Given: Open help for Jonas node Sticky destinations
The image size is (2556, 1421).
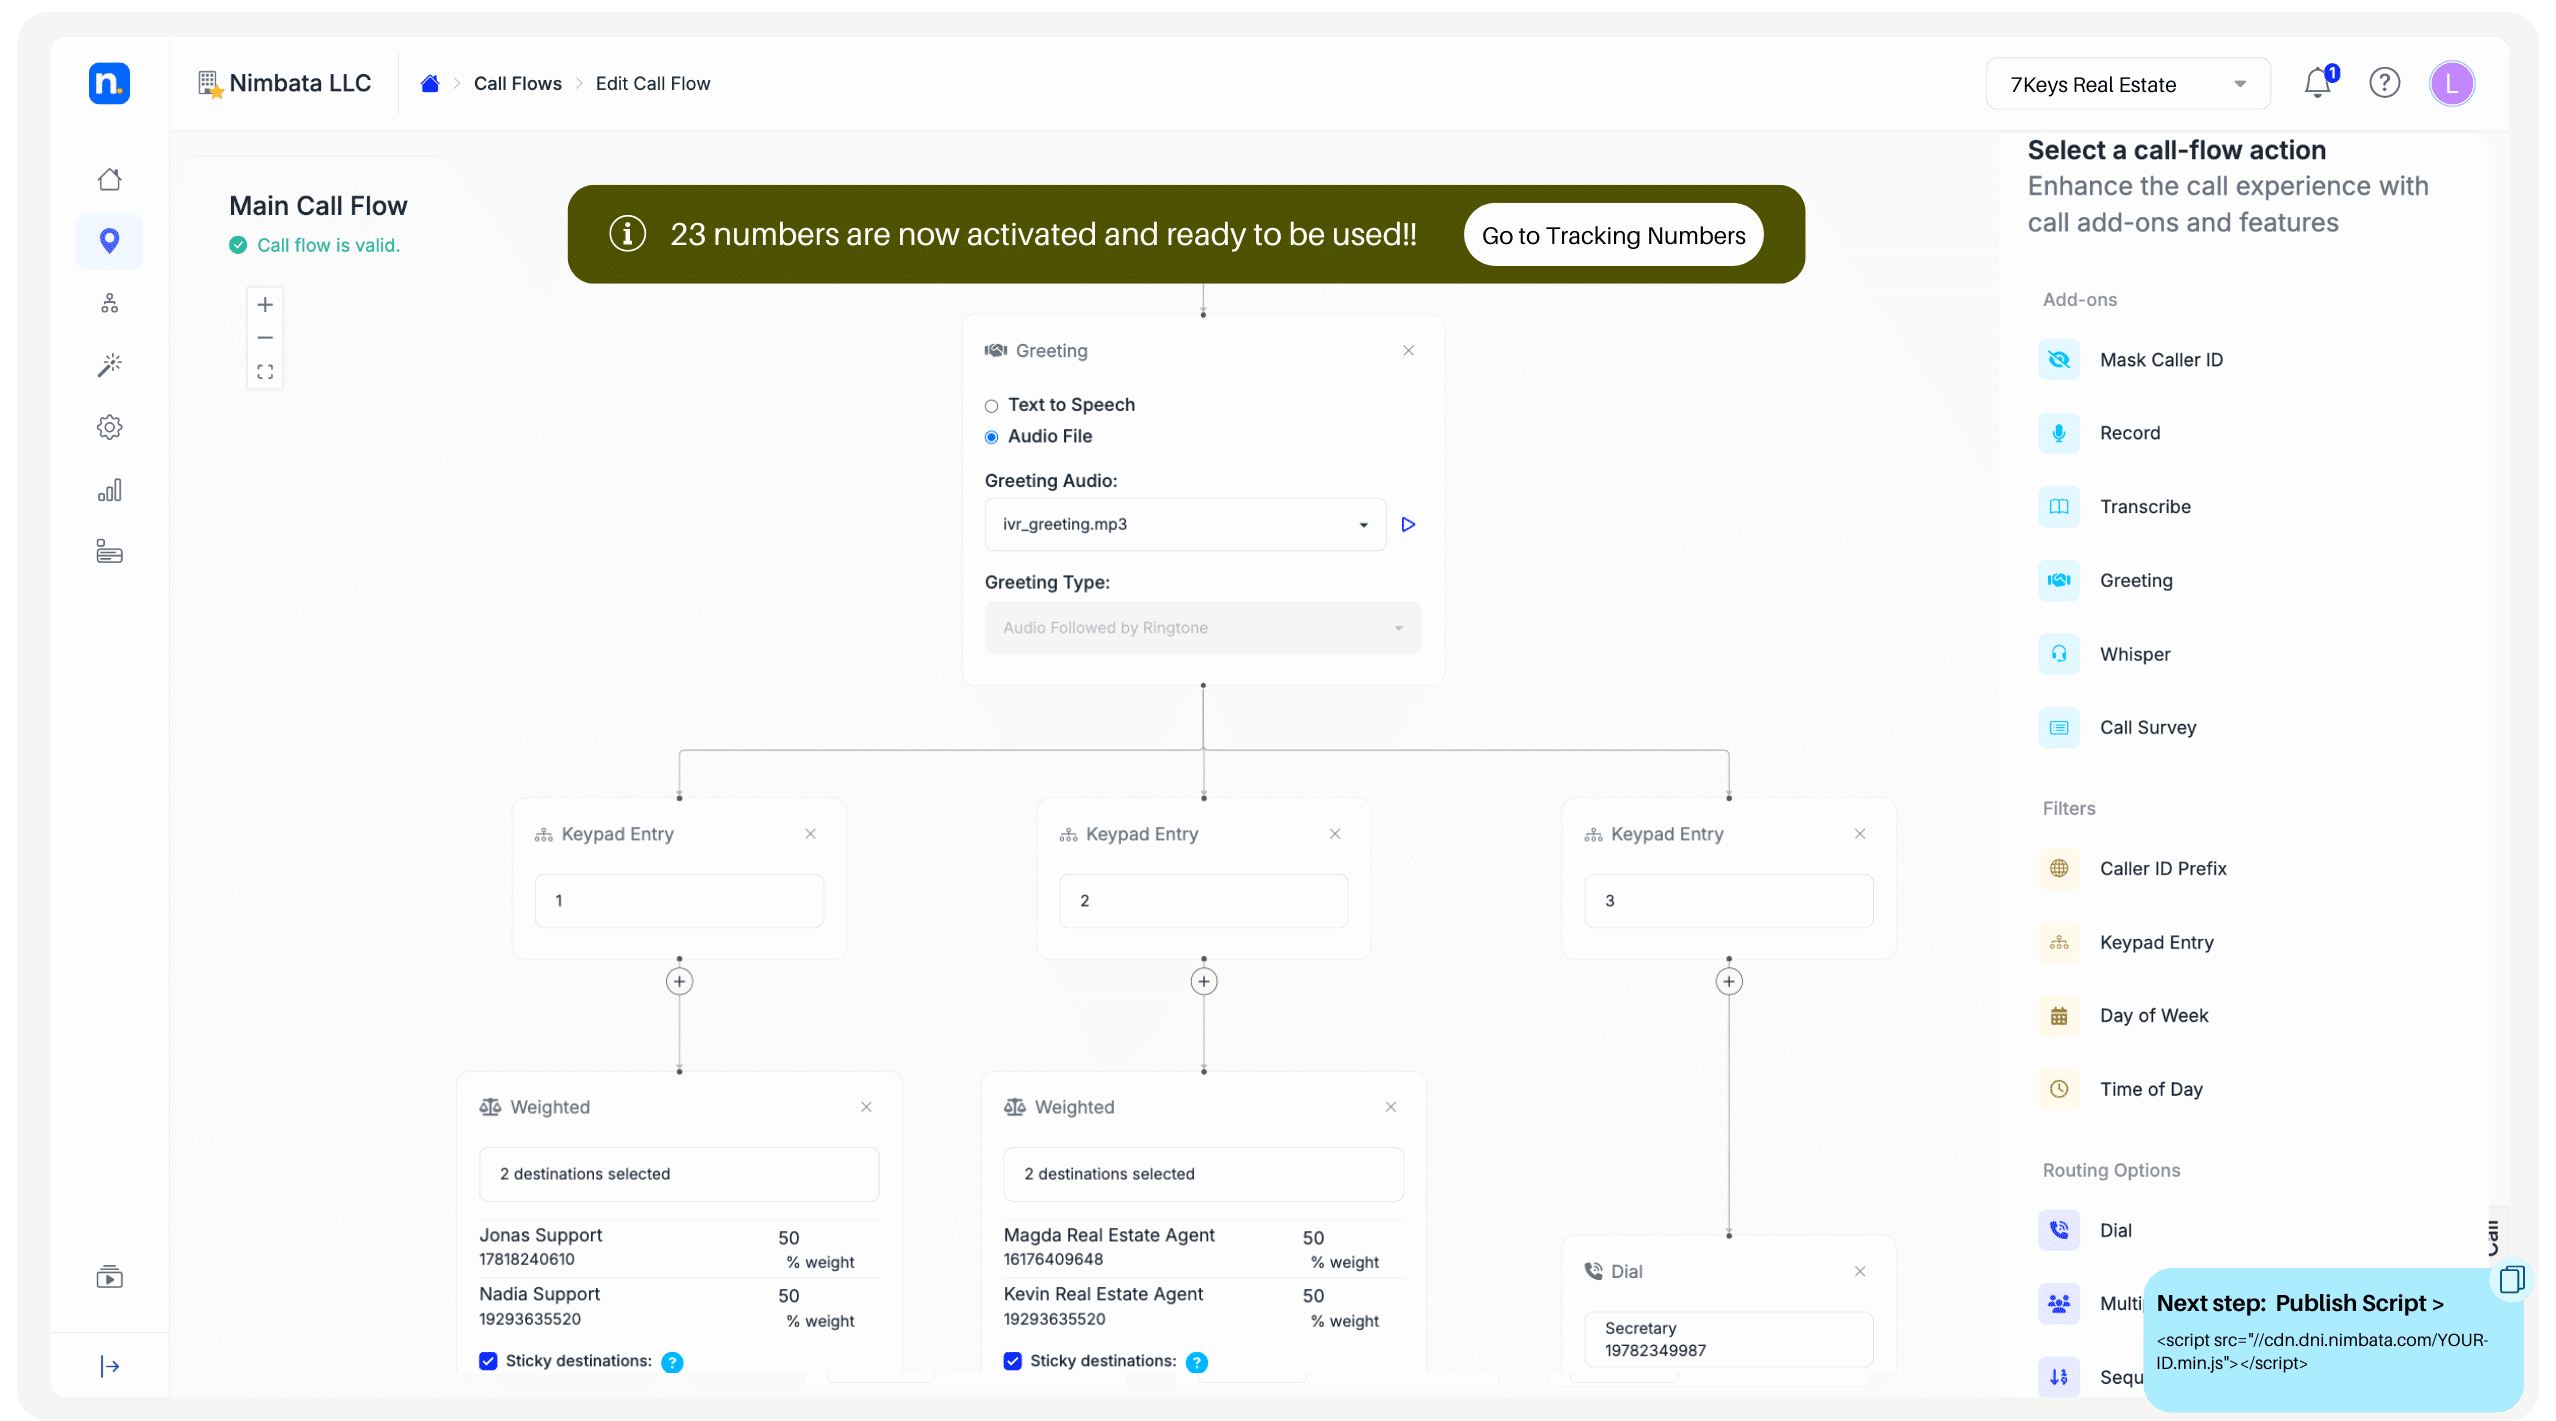Looking at the screenshot, I should [673, 1362].
